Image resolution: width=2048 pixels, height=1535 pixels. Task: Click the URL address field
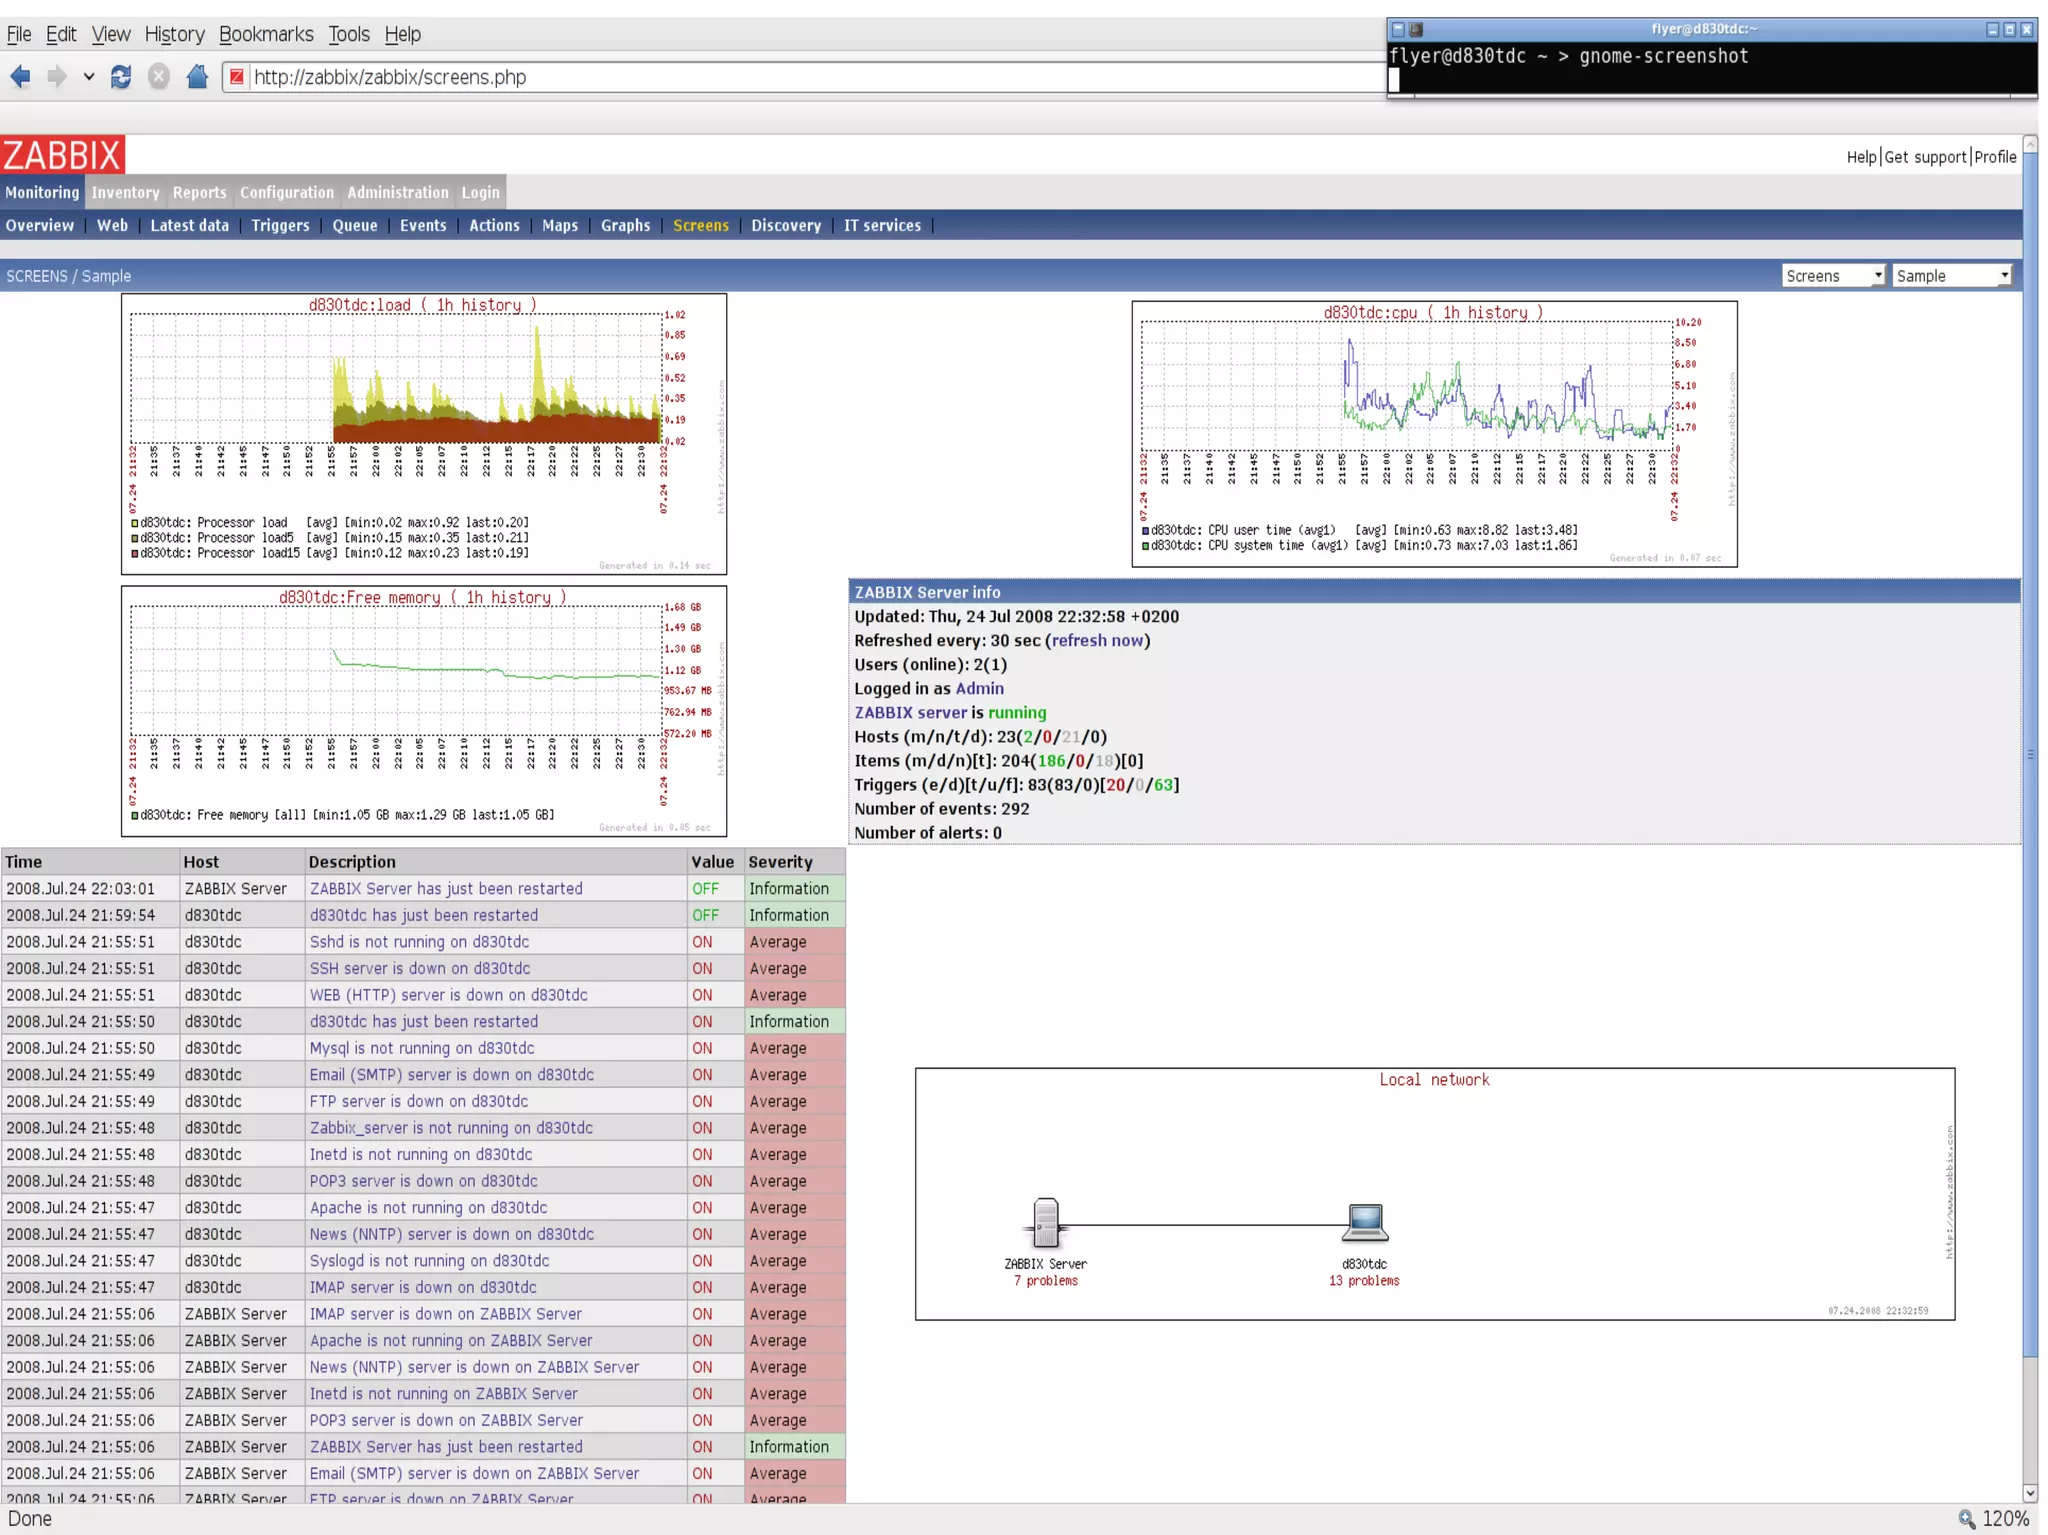click(800, 77)
